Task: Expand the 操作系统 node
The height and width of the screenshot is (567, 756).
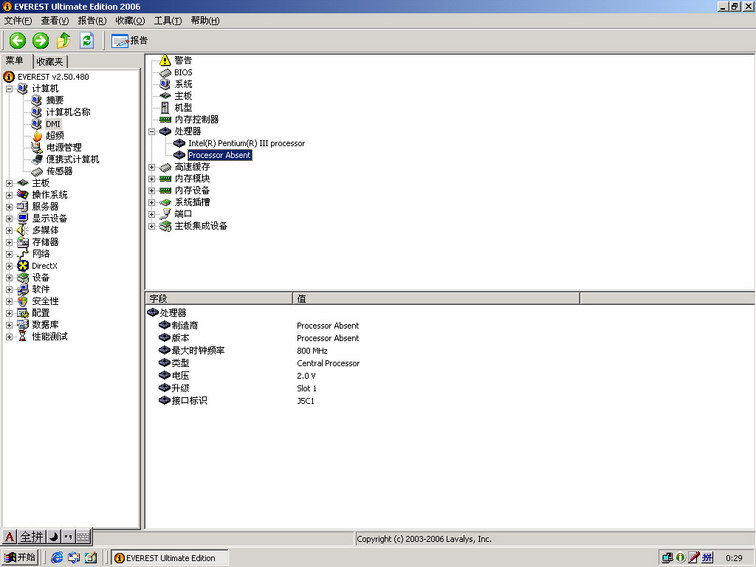Action: [9, 195]
